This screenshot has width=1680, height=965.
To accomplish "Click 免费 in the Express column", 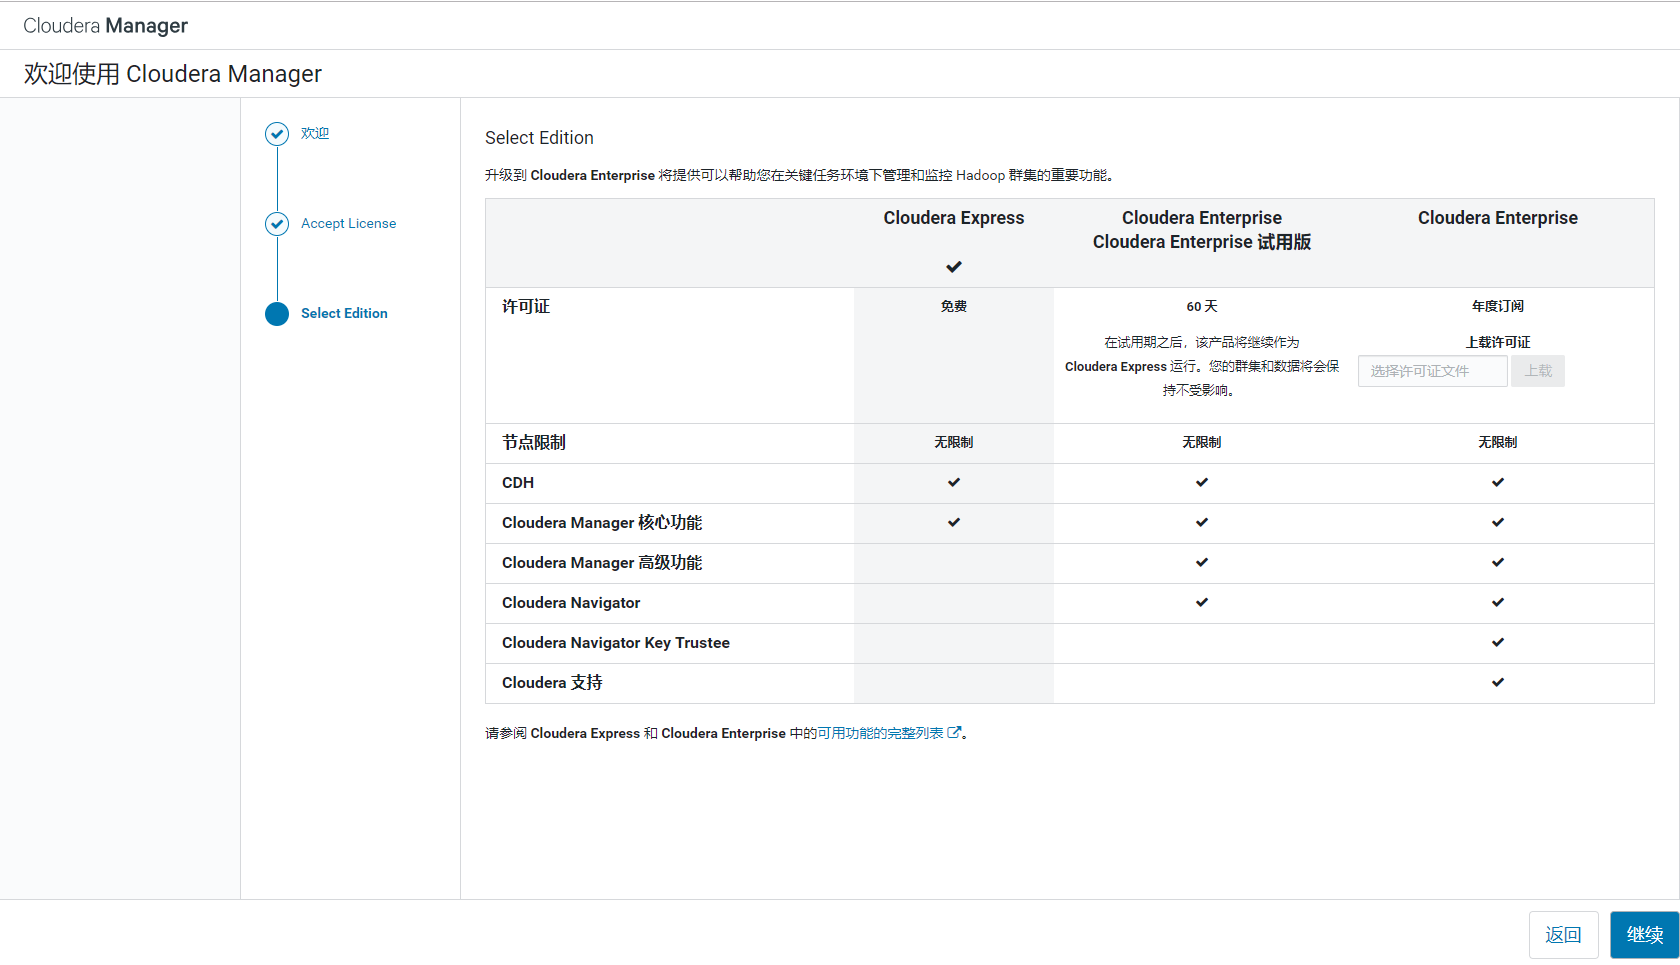I will pyautogui.click(x=954, y=307).
